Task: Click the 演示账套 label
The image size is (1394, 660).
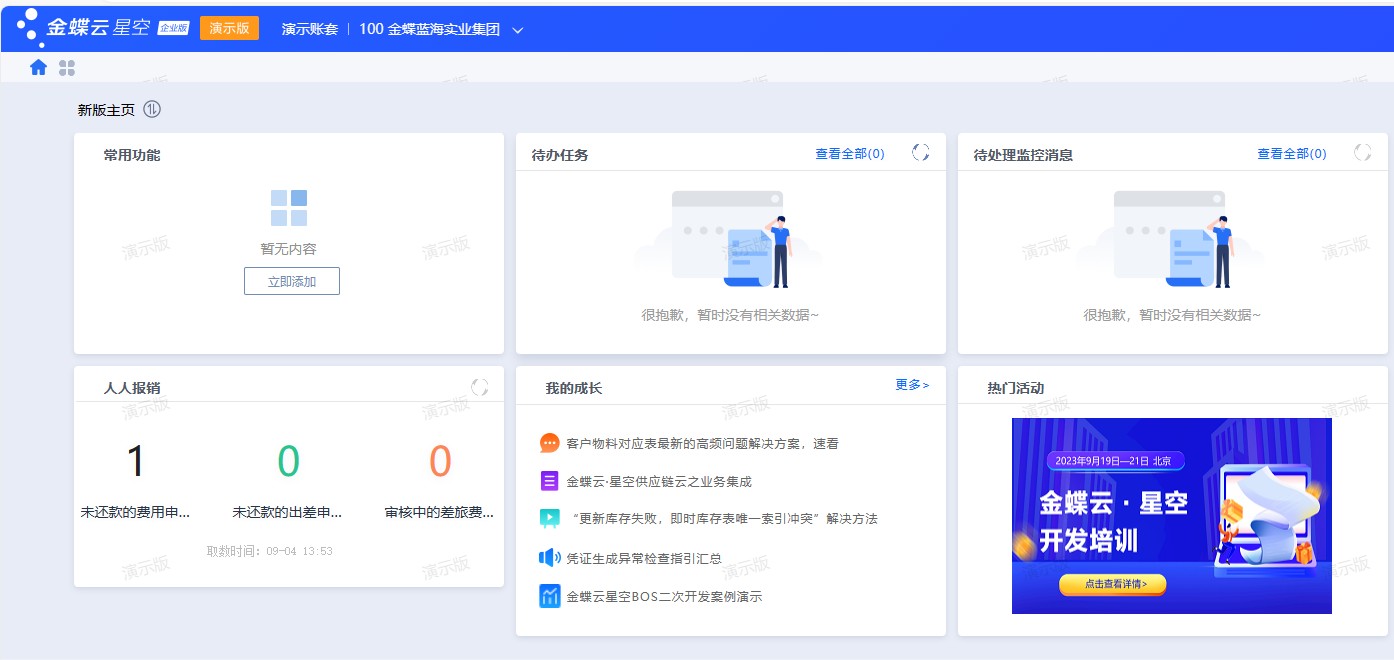Action: [310, 29]
